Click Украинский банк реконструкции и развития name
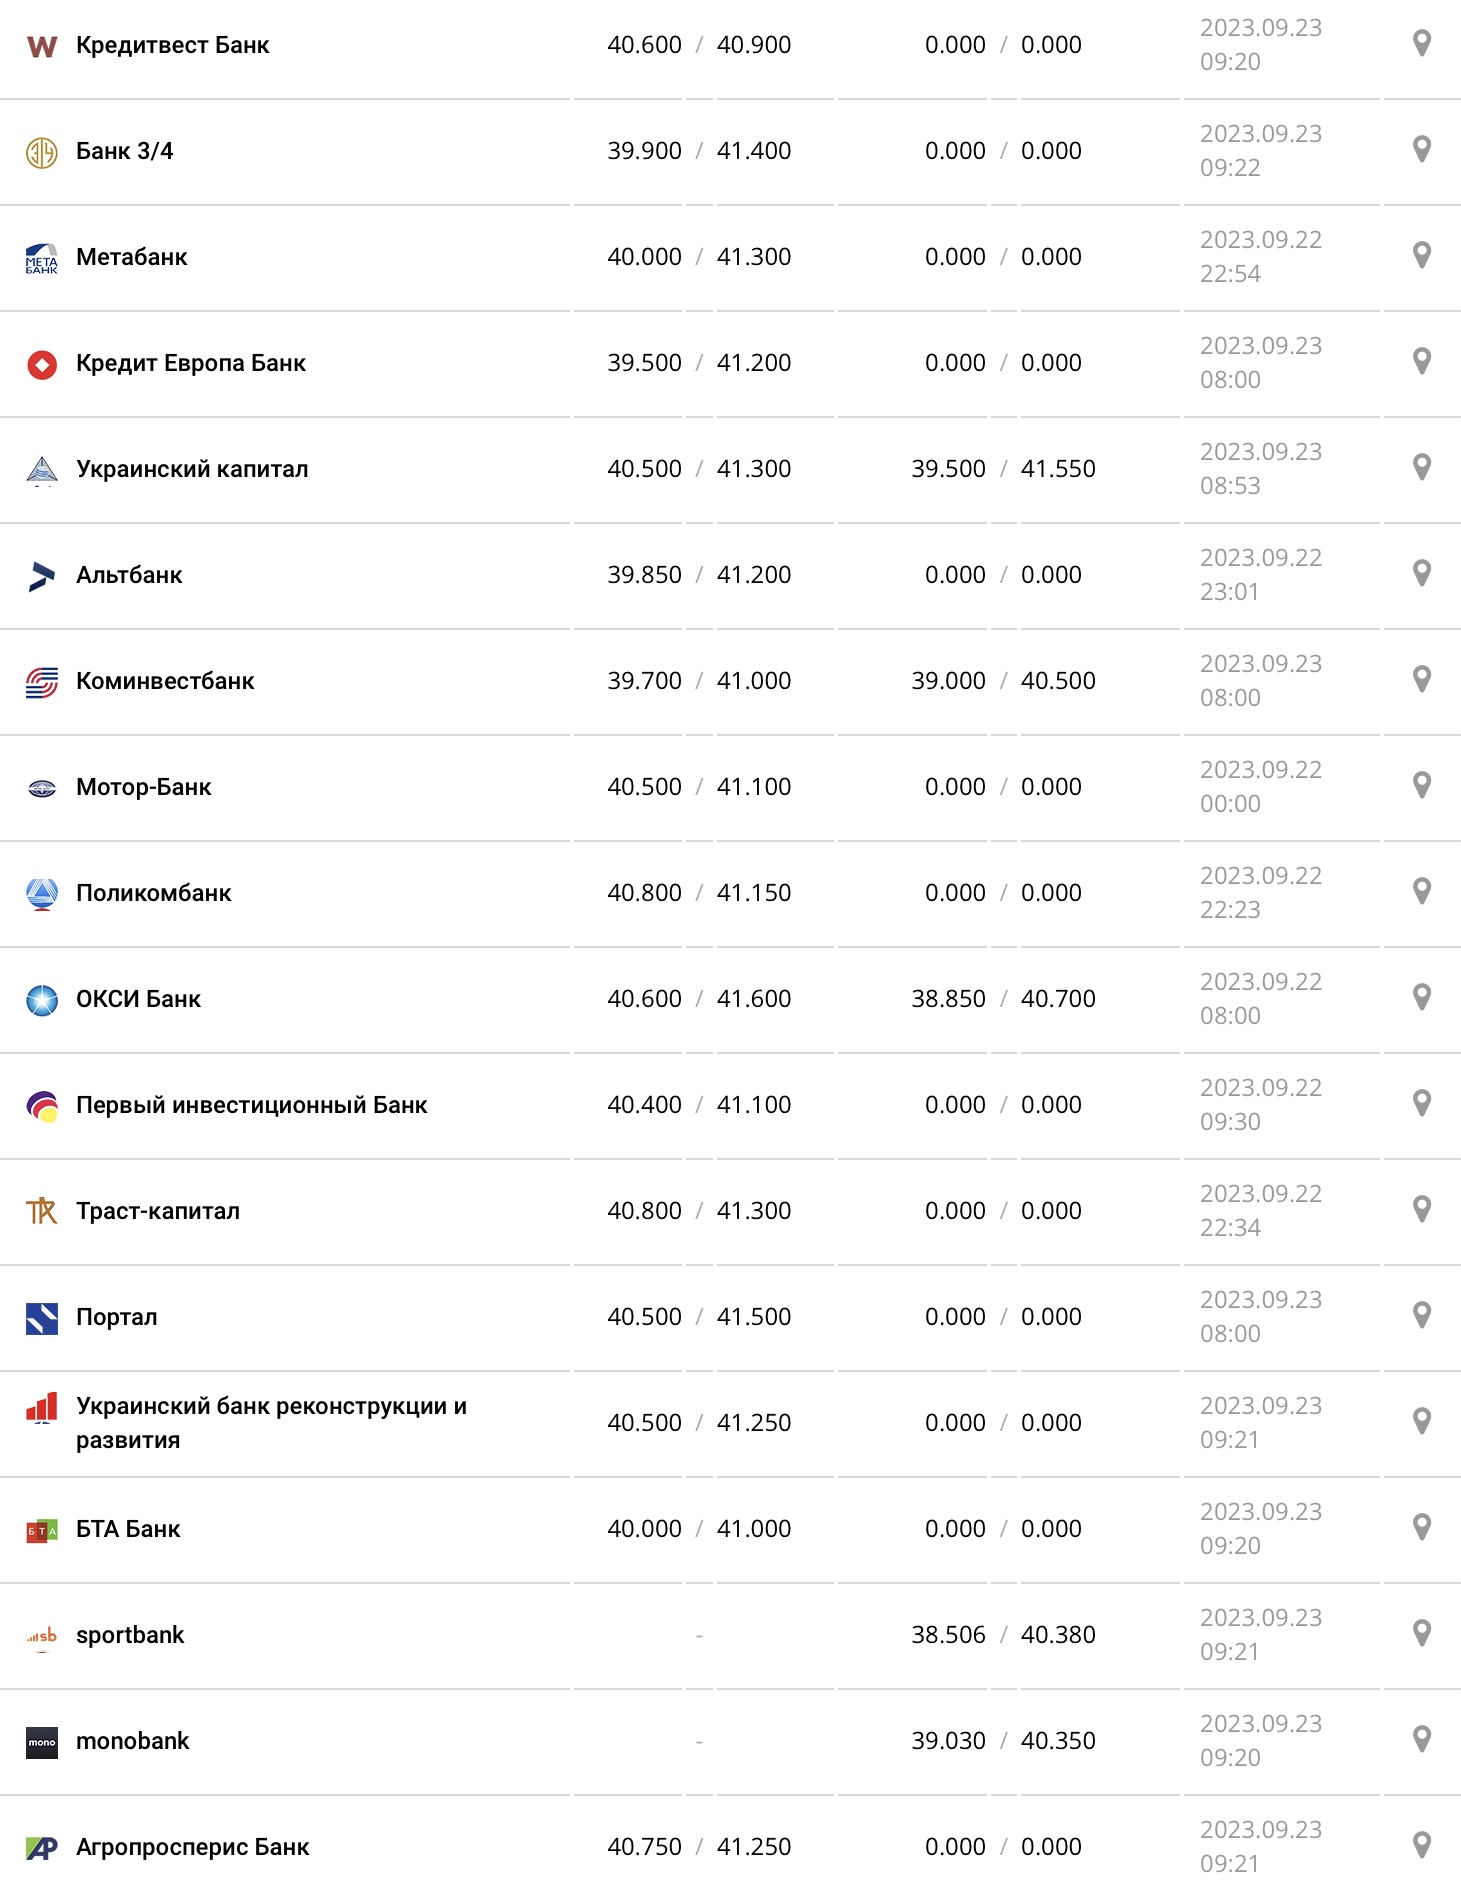 coord(271,1421)
